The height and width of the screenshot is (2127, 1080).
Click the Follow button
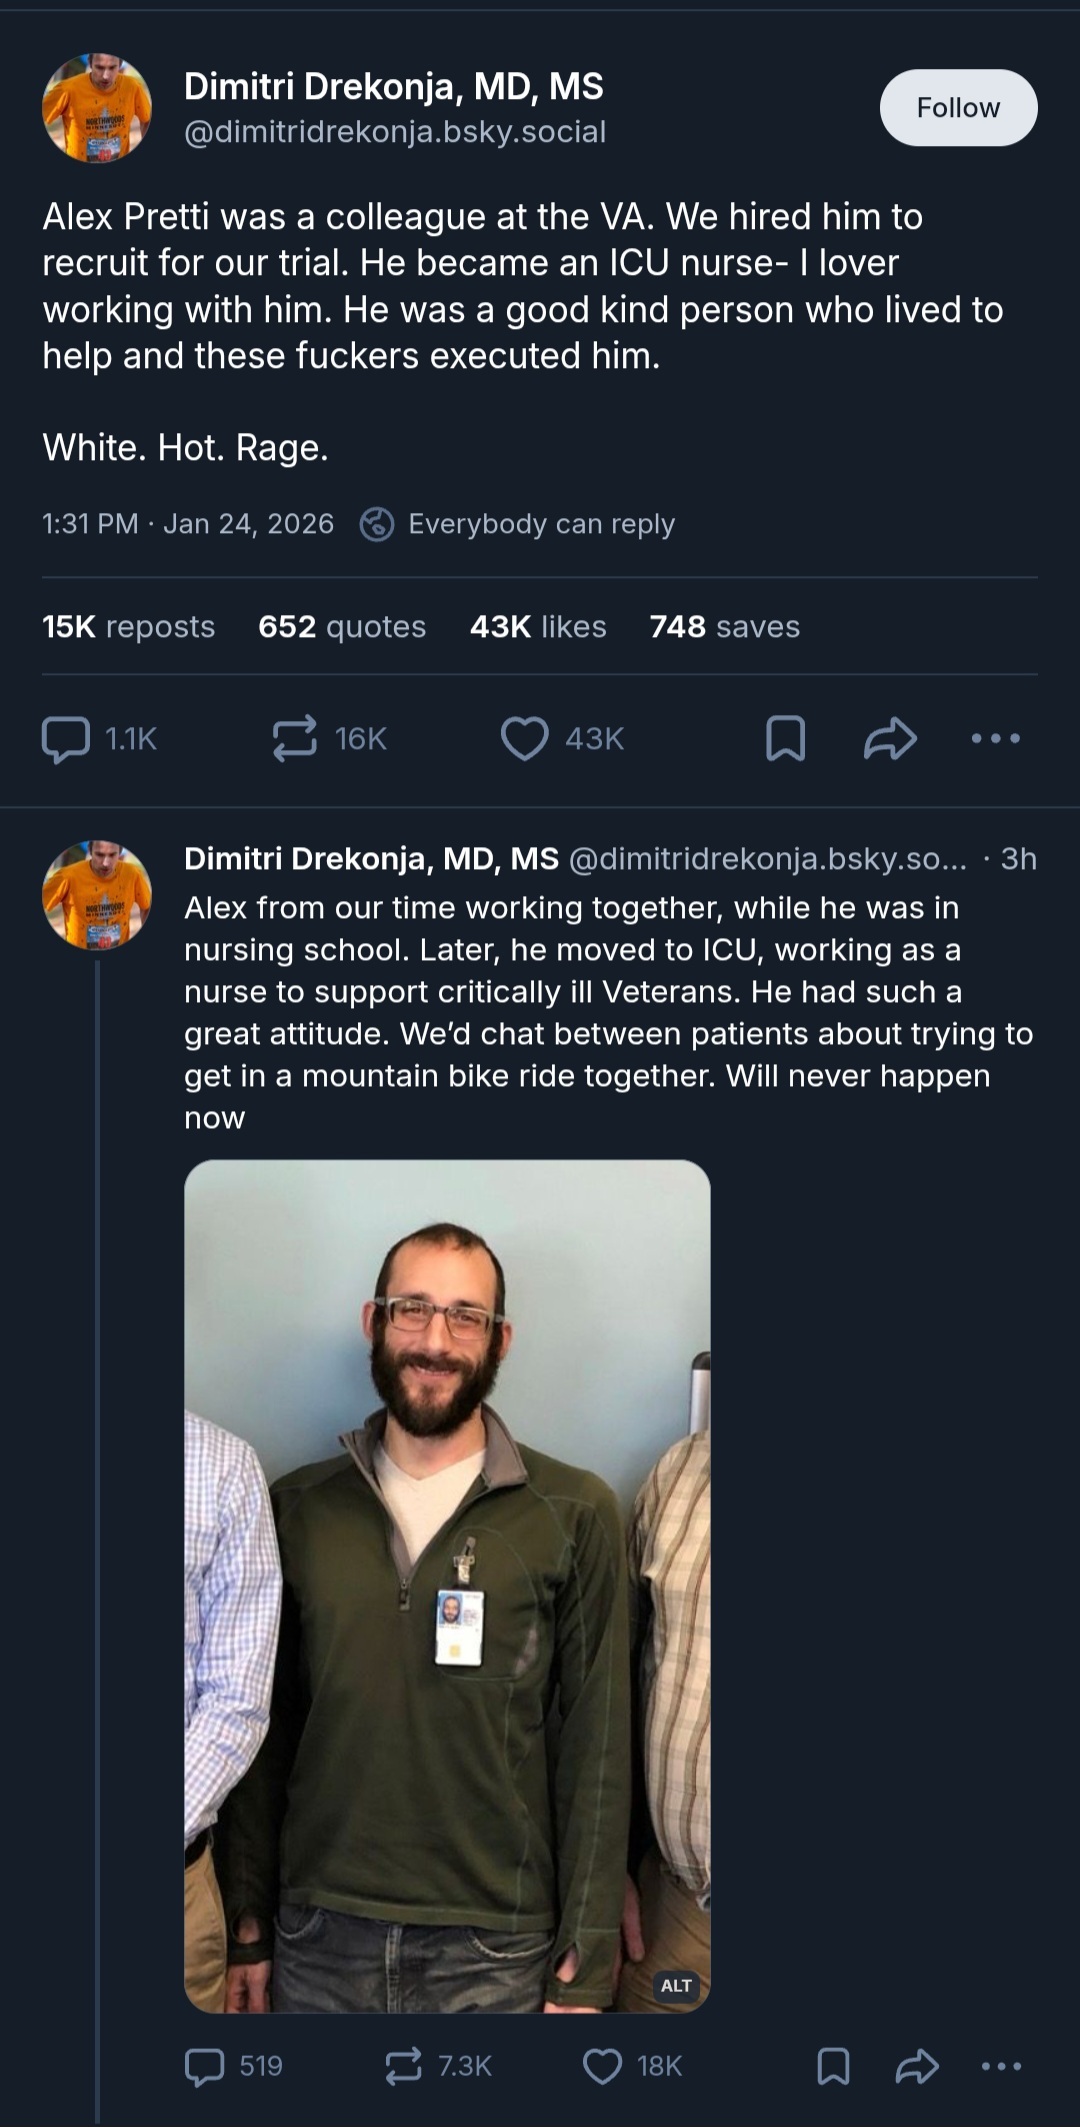(958, 108)
